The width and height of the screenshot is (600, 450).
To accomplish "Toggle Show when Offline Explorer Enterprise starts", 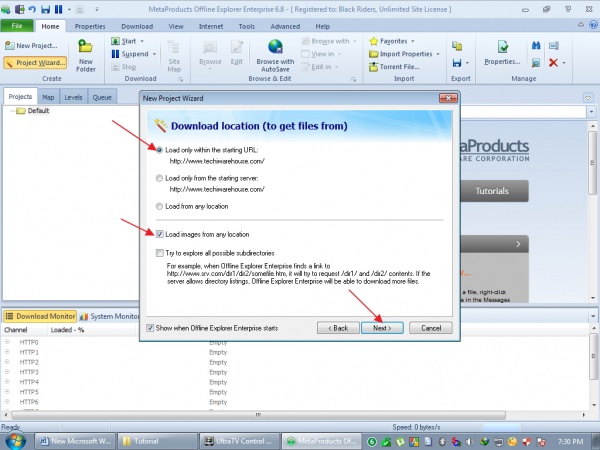I will 150,328.
